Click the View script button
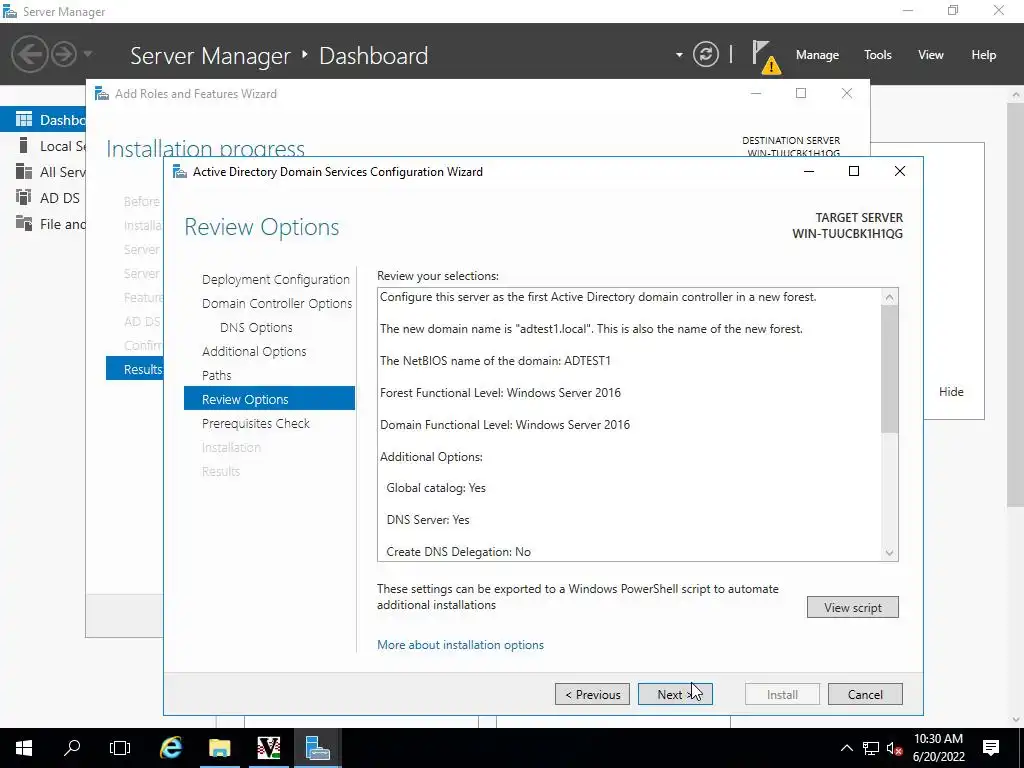This screenshot has width=1024, height=768. click(x=852, y=607)
